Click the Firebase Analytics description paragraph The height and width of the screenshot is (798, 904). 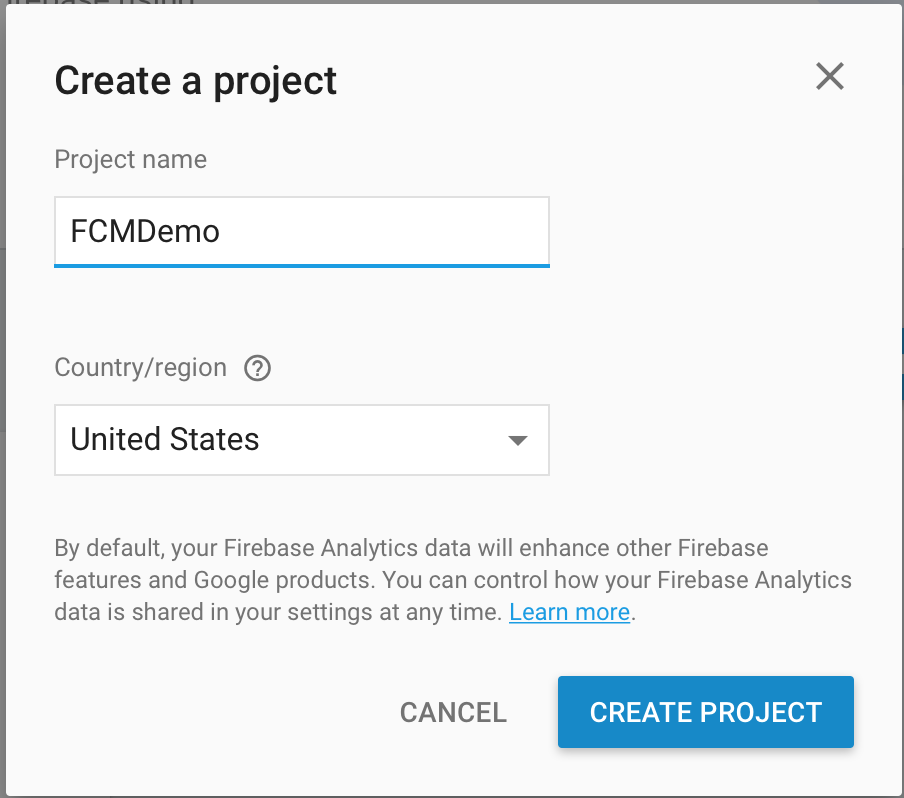(x=453, y=580)
